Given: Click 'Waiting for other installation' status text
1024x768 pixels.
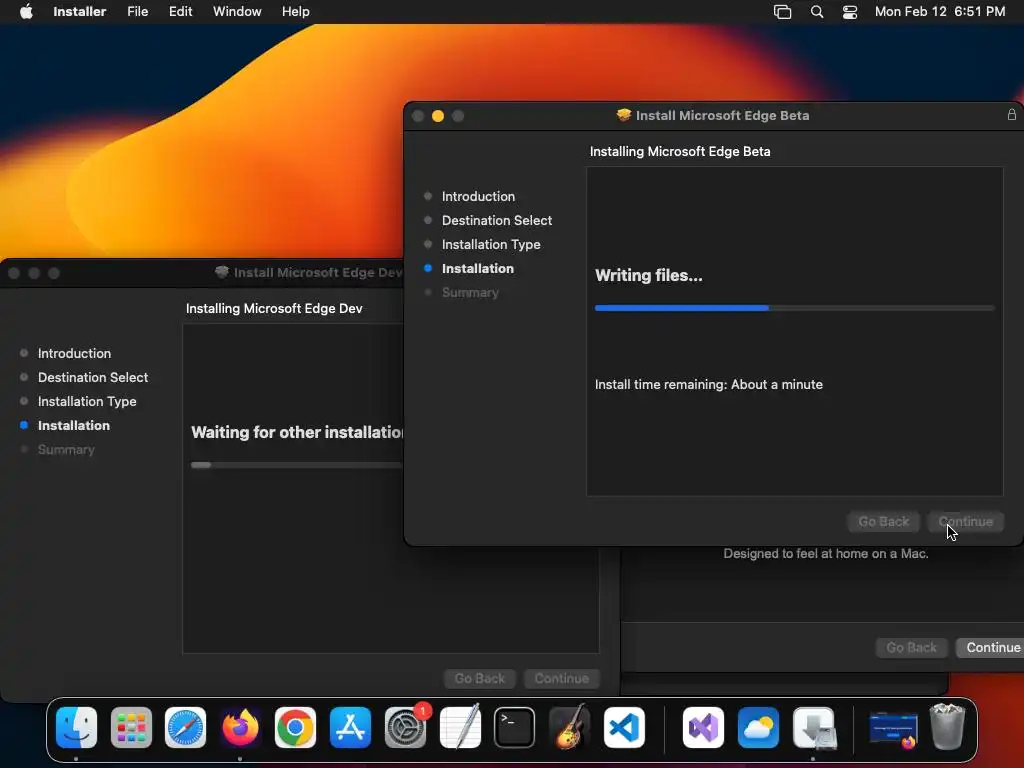Looking at the screenshot, I should pyautogui.click(x=297, y=432).
